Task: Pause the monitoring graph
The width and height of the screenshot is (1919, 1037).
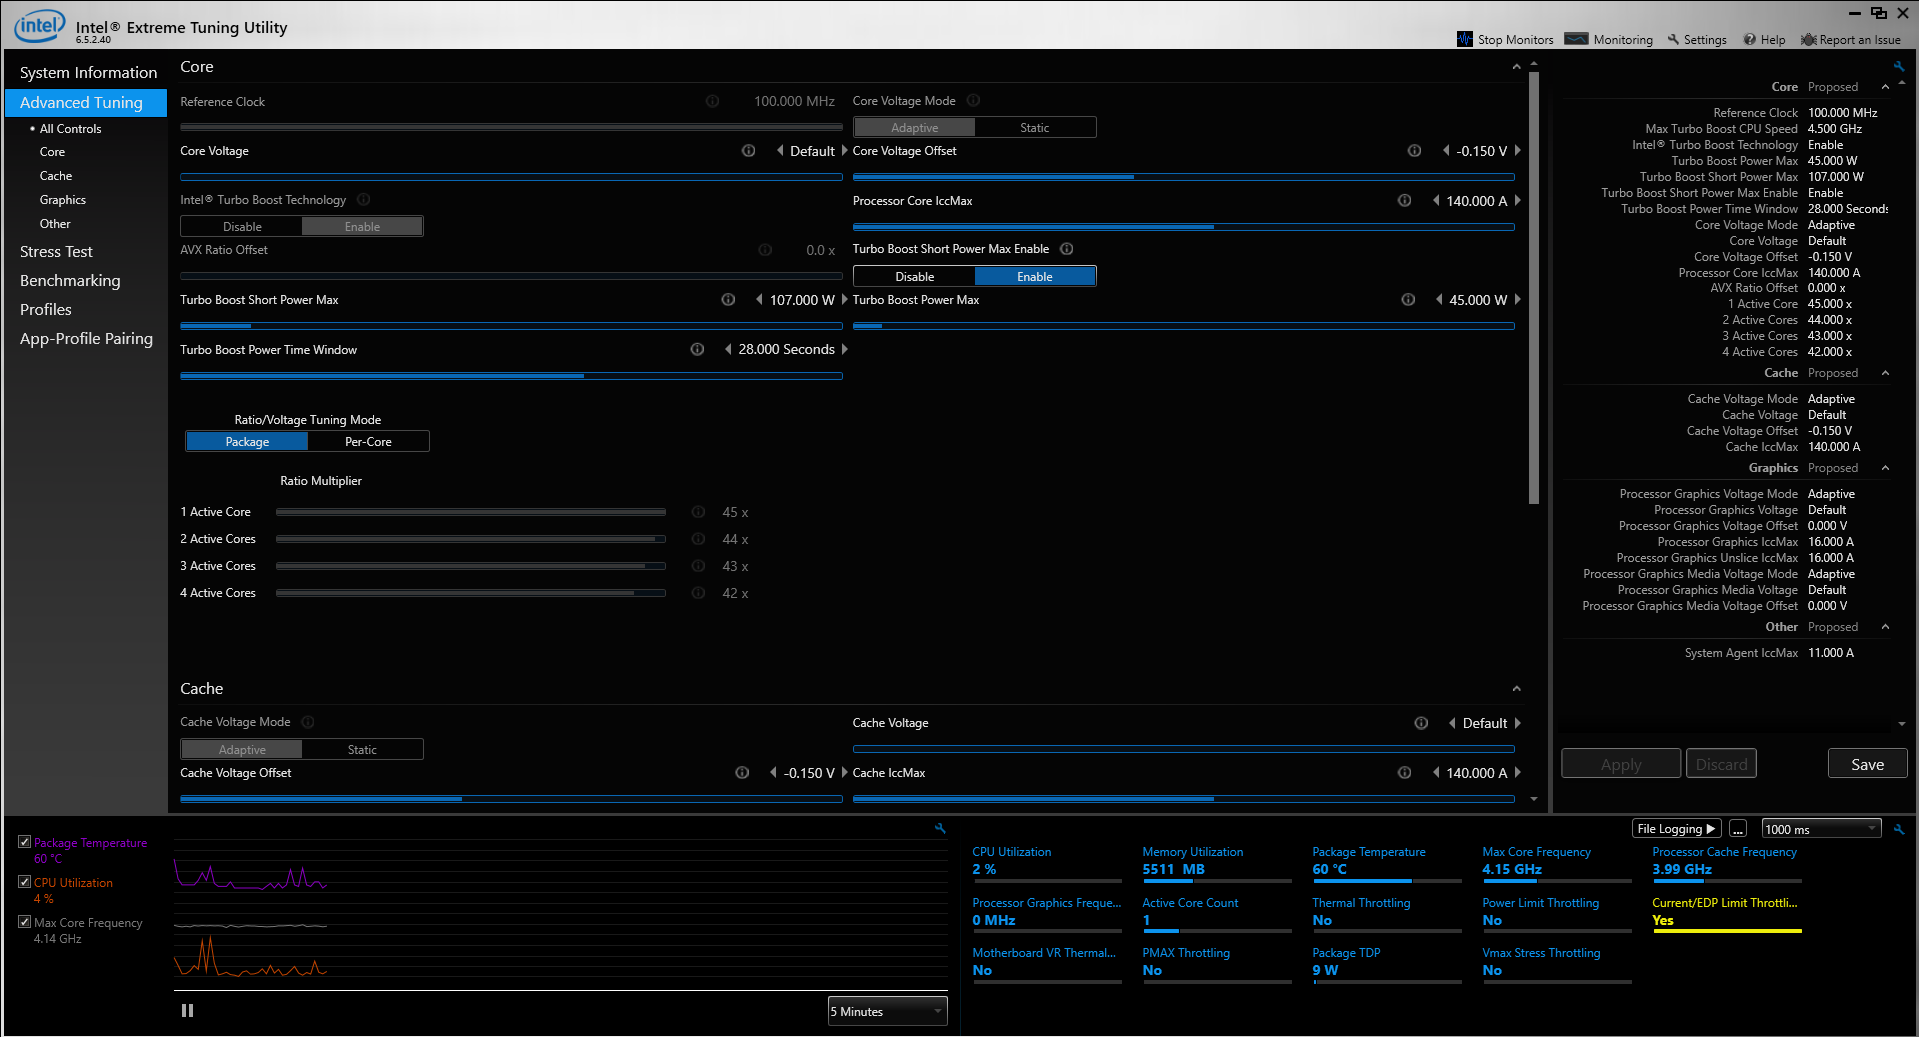Action: point(187,1011)
